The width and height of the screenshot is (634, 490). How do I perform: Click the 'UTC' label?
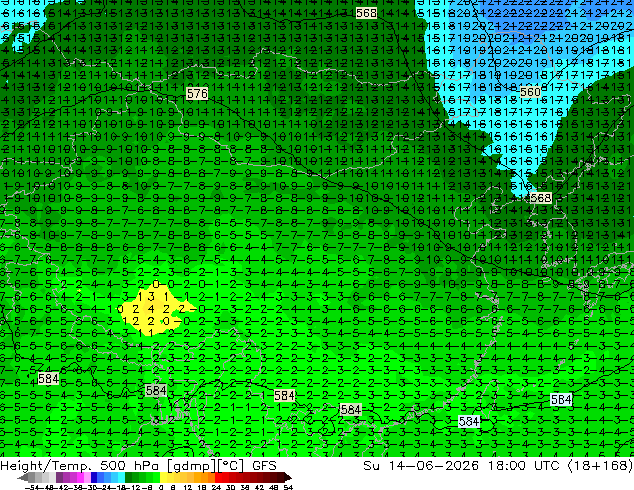click(547, 466)
